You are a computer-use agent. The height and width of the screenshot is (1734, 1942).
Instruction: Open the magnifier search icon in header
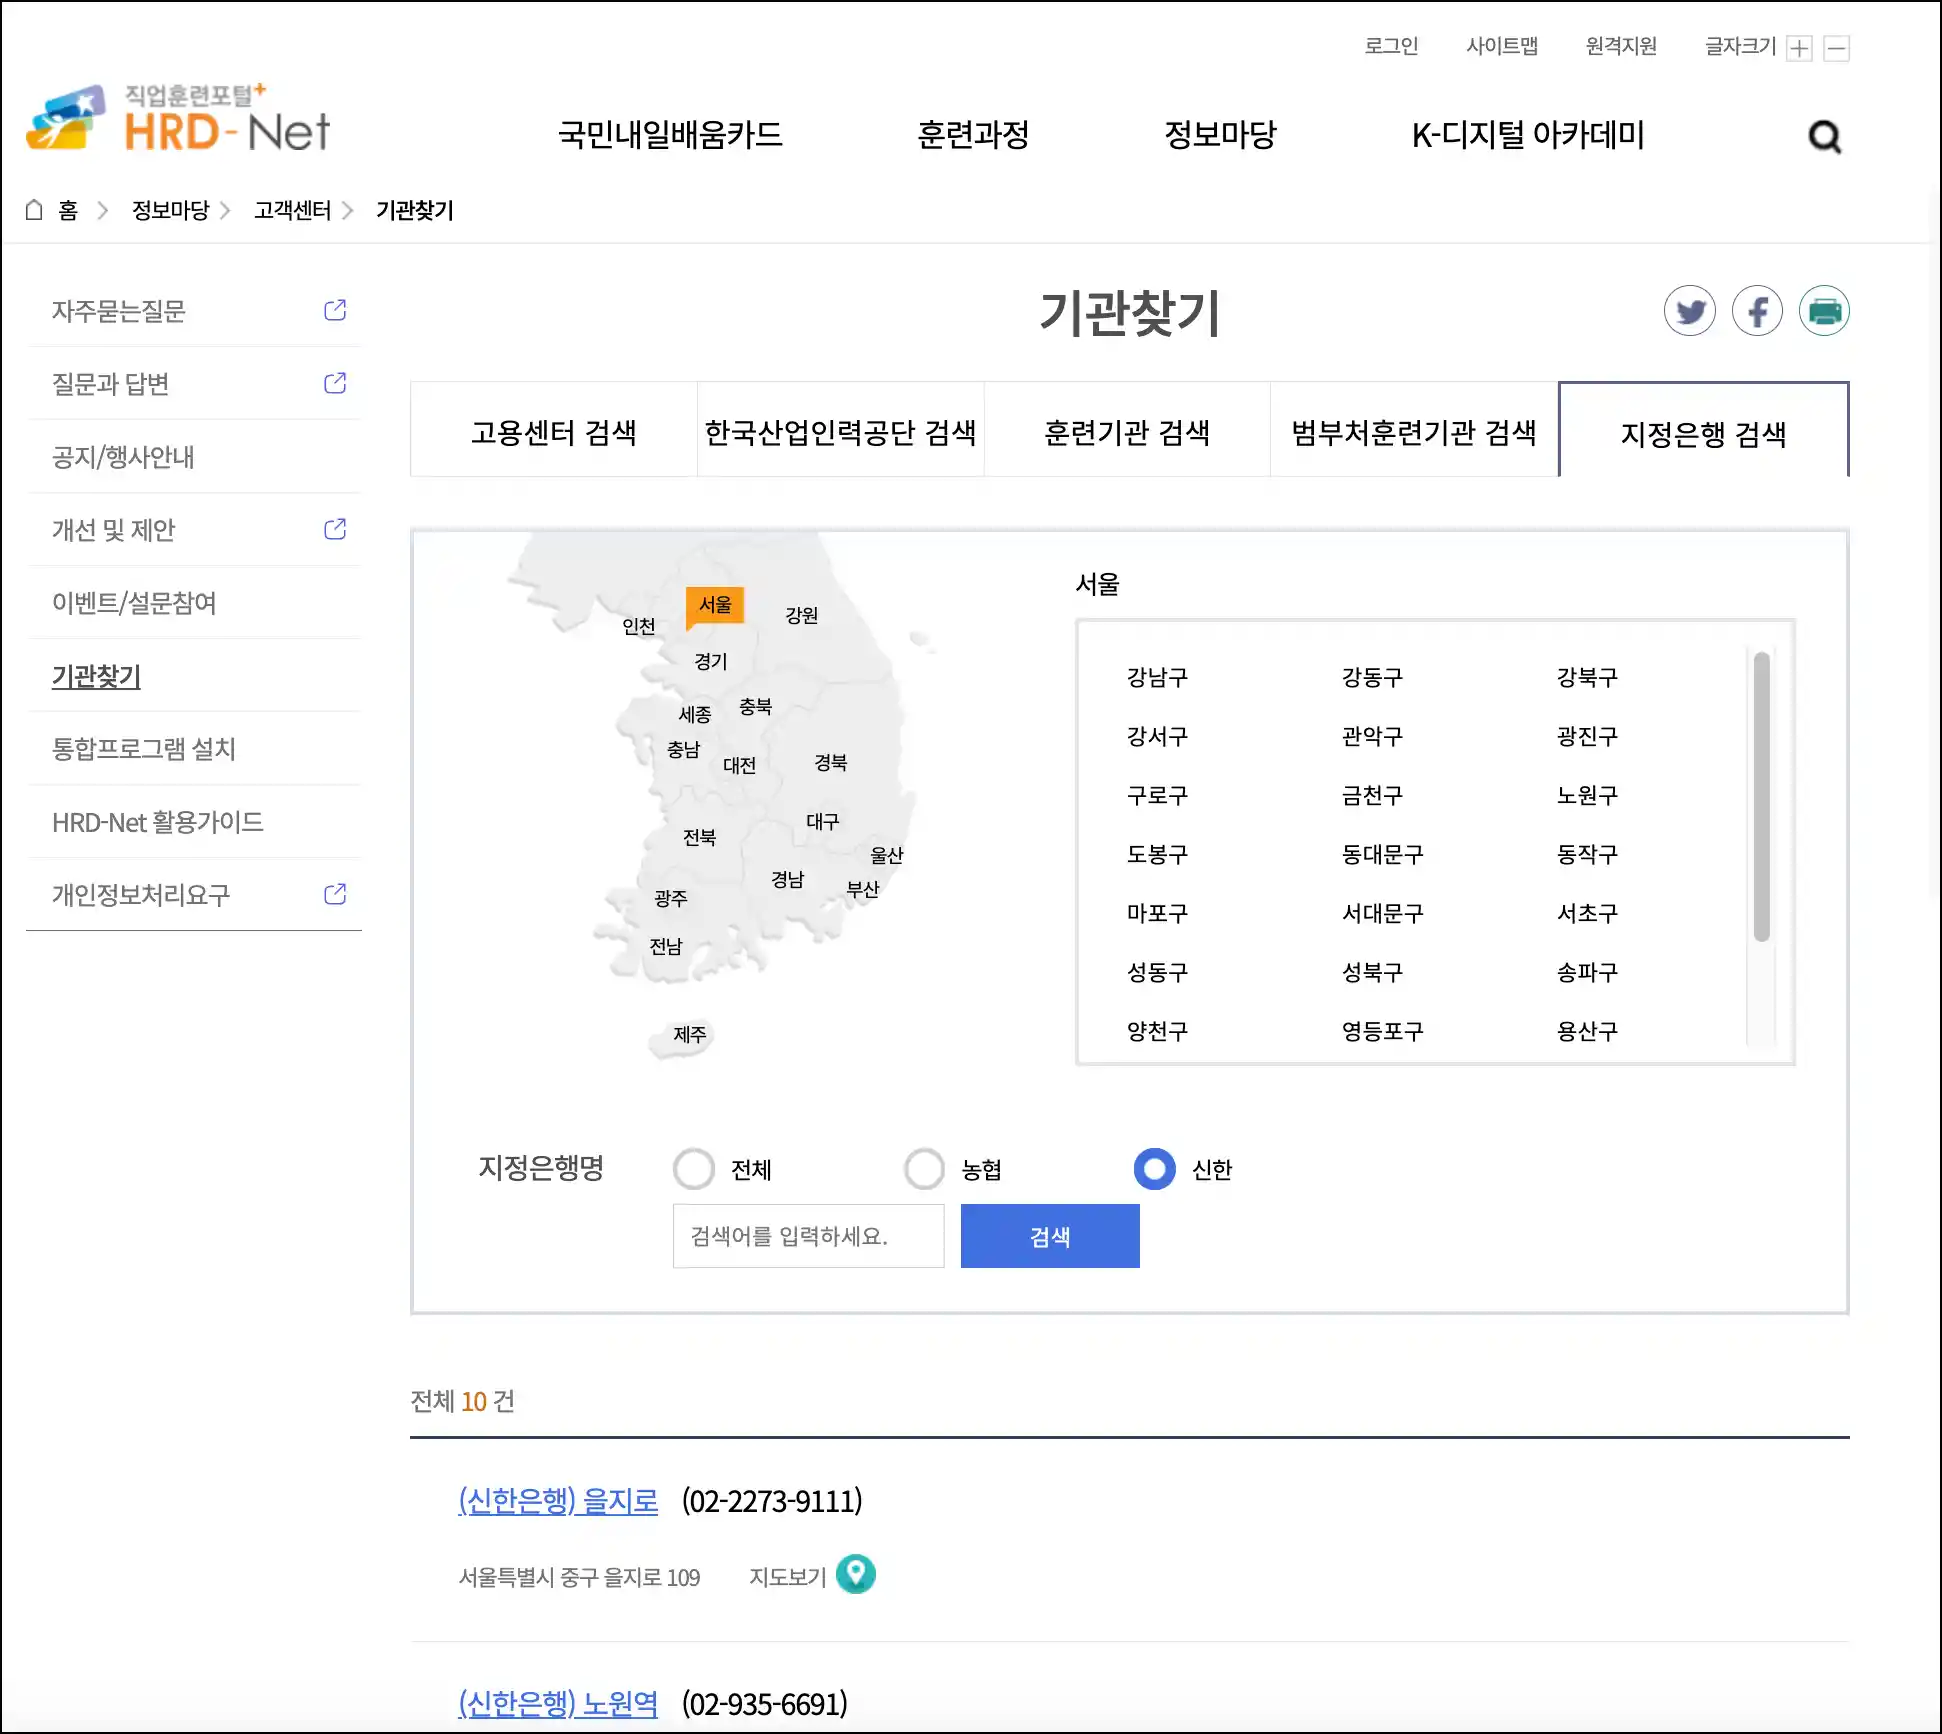click(1825, 136)
